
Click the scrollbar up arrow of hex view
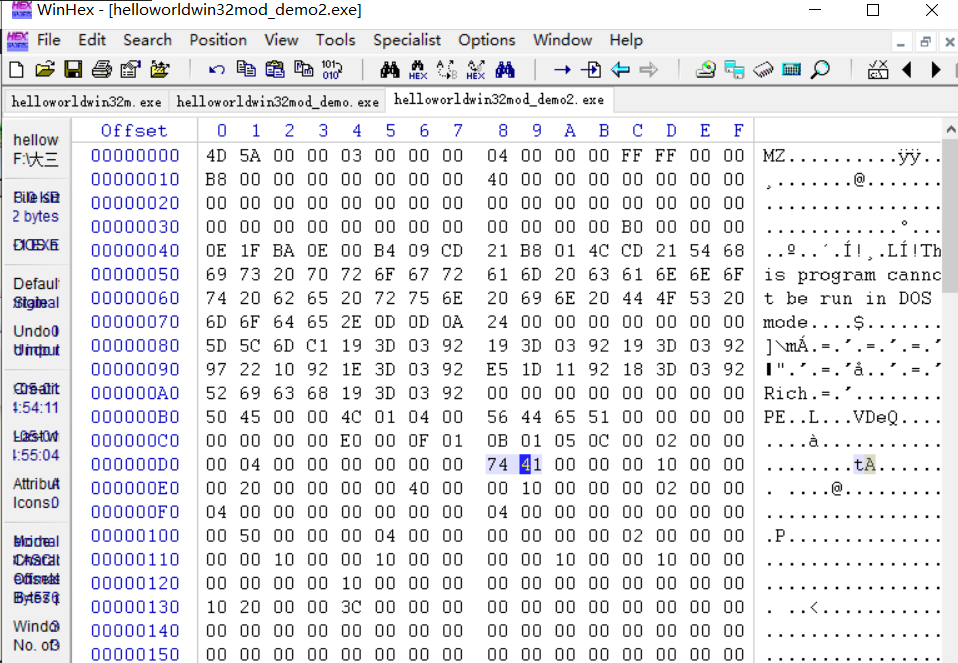click(x=951, y=130)
